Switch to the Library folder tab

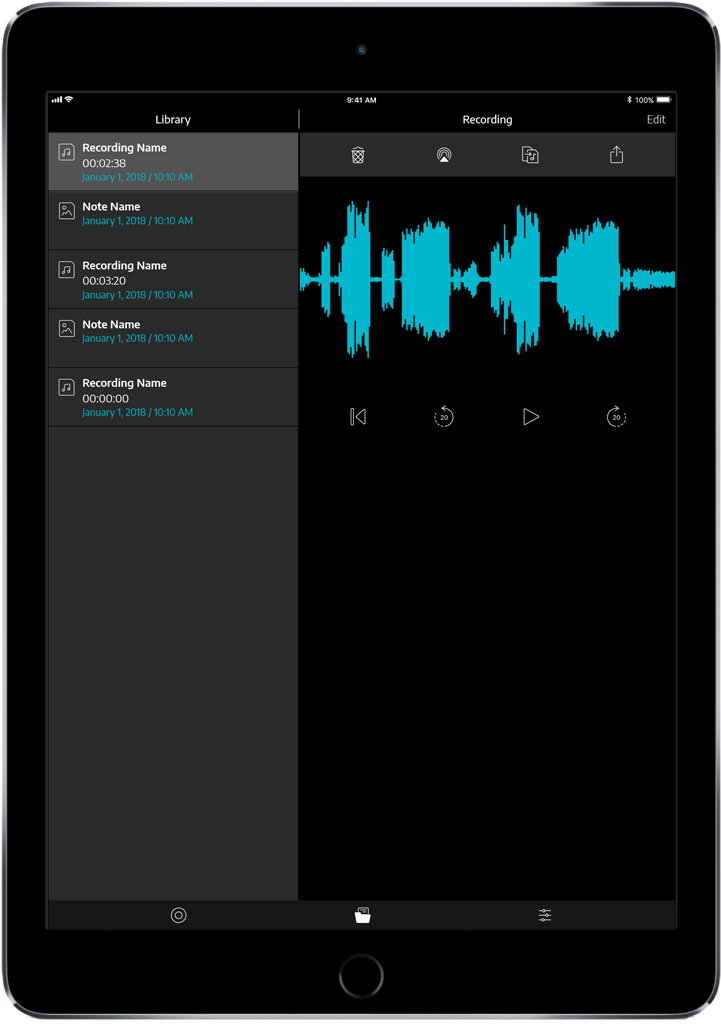[x=362, y=915]
